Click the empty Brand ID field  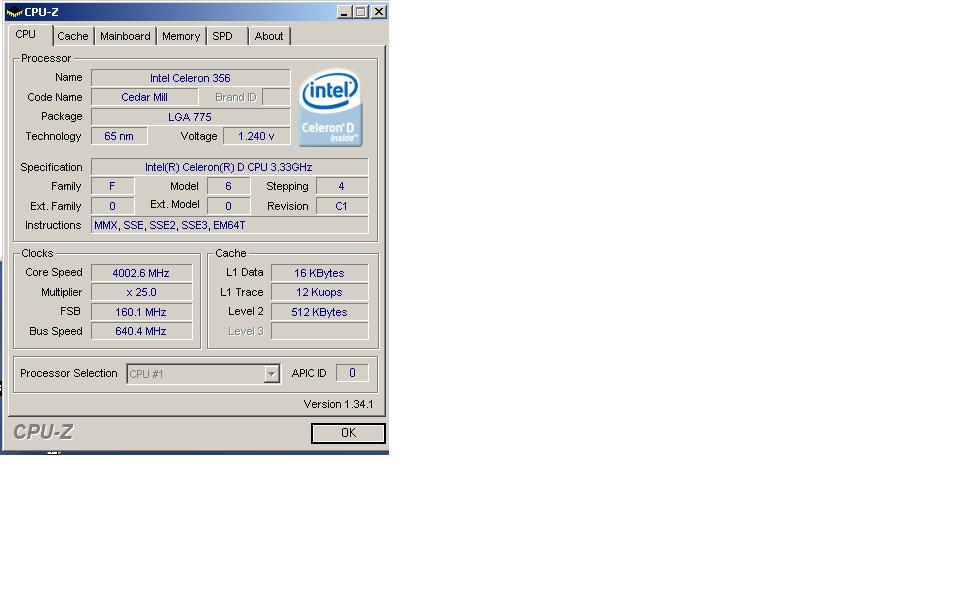276,97
